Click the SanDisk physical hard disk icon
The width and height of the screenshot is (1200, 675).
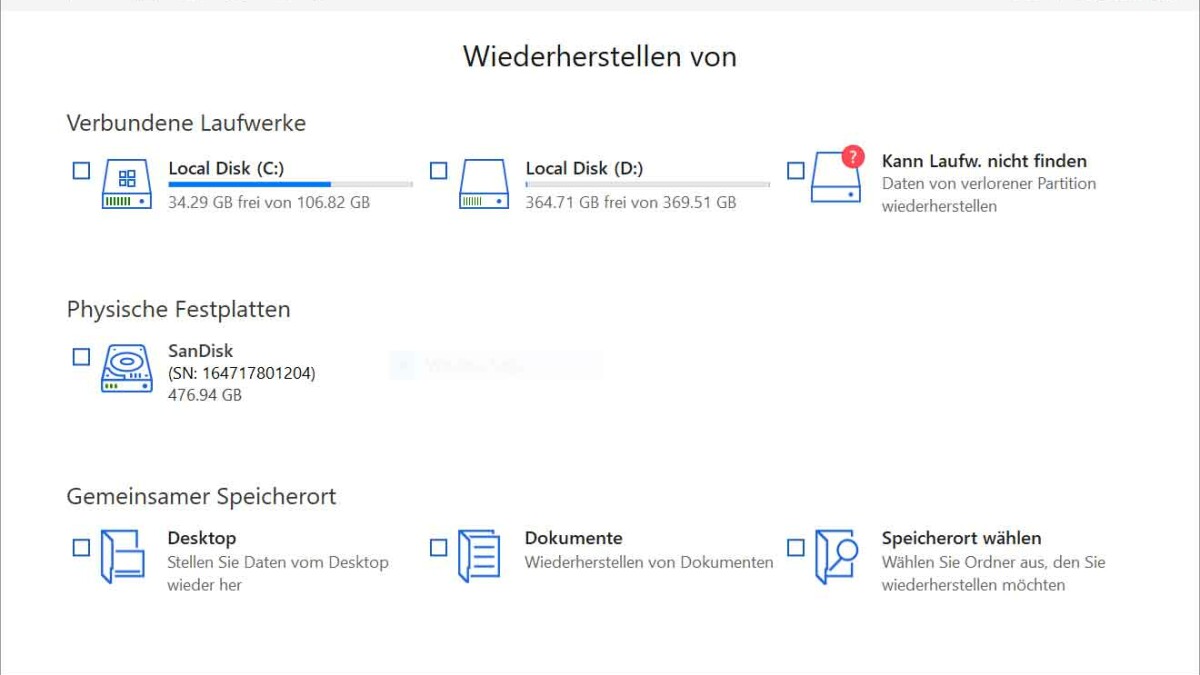click(x=127, y=369)
